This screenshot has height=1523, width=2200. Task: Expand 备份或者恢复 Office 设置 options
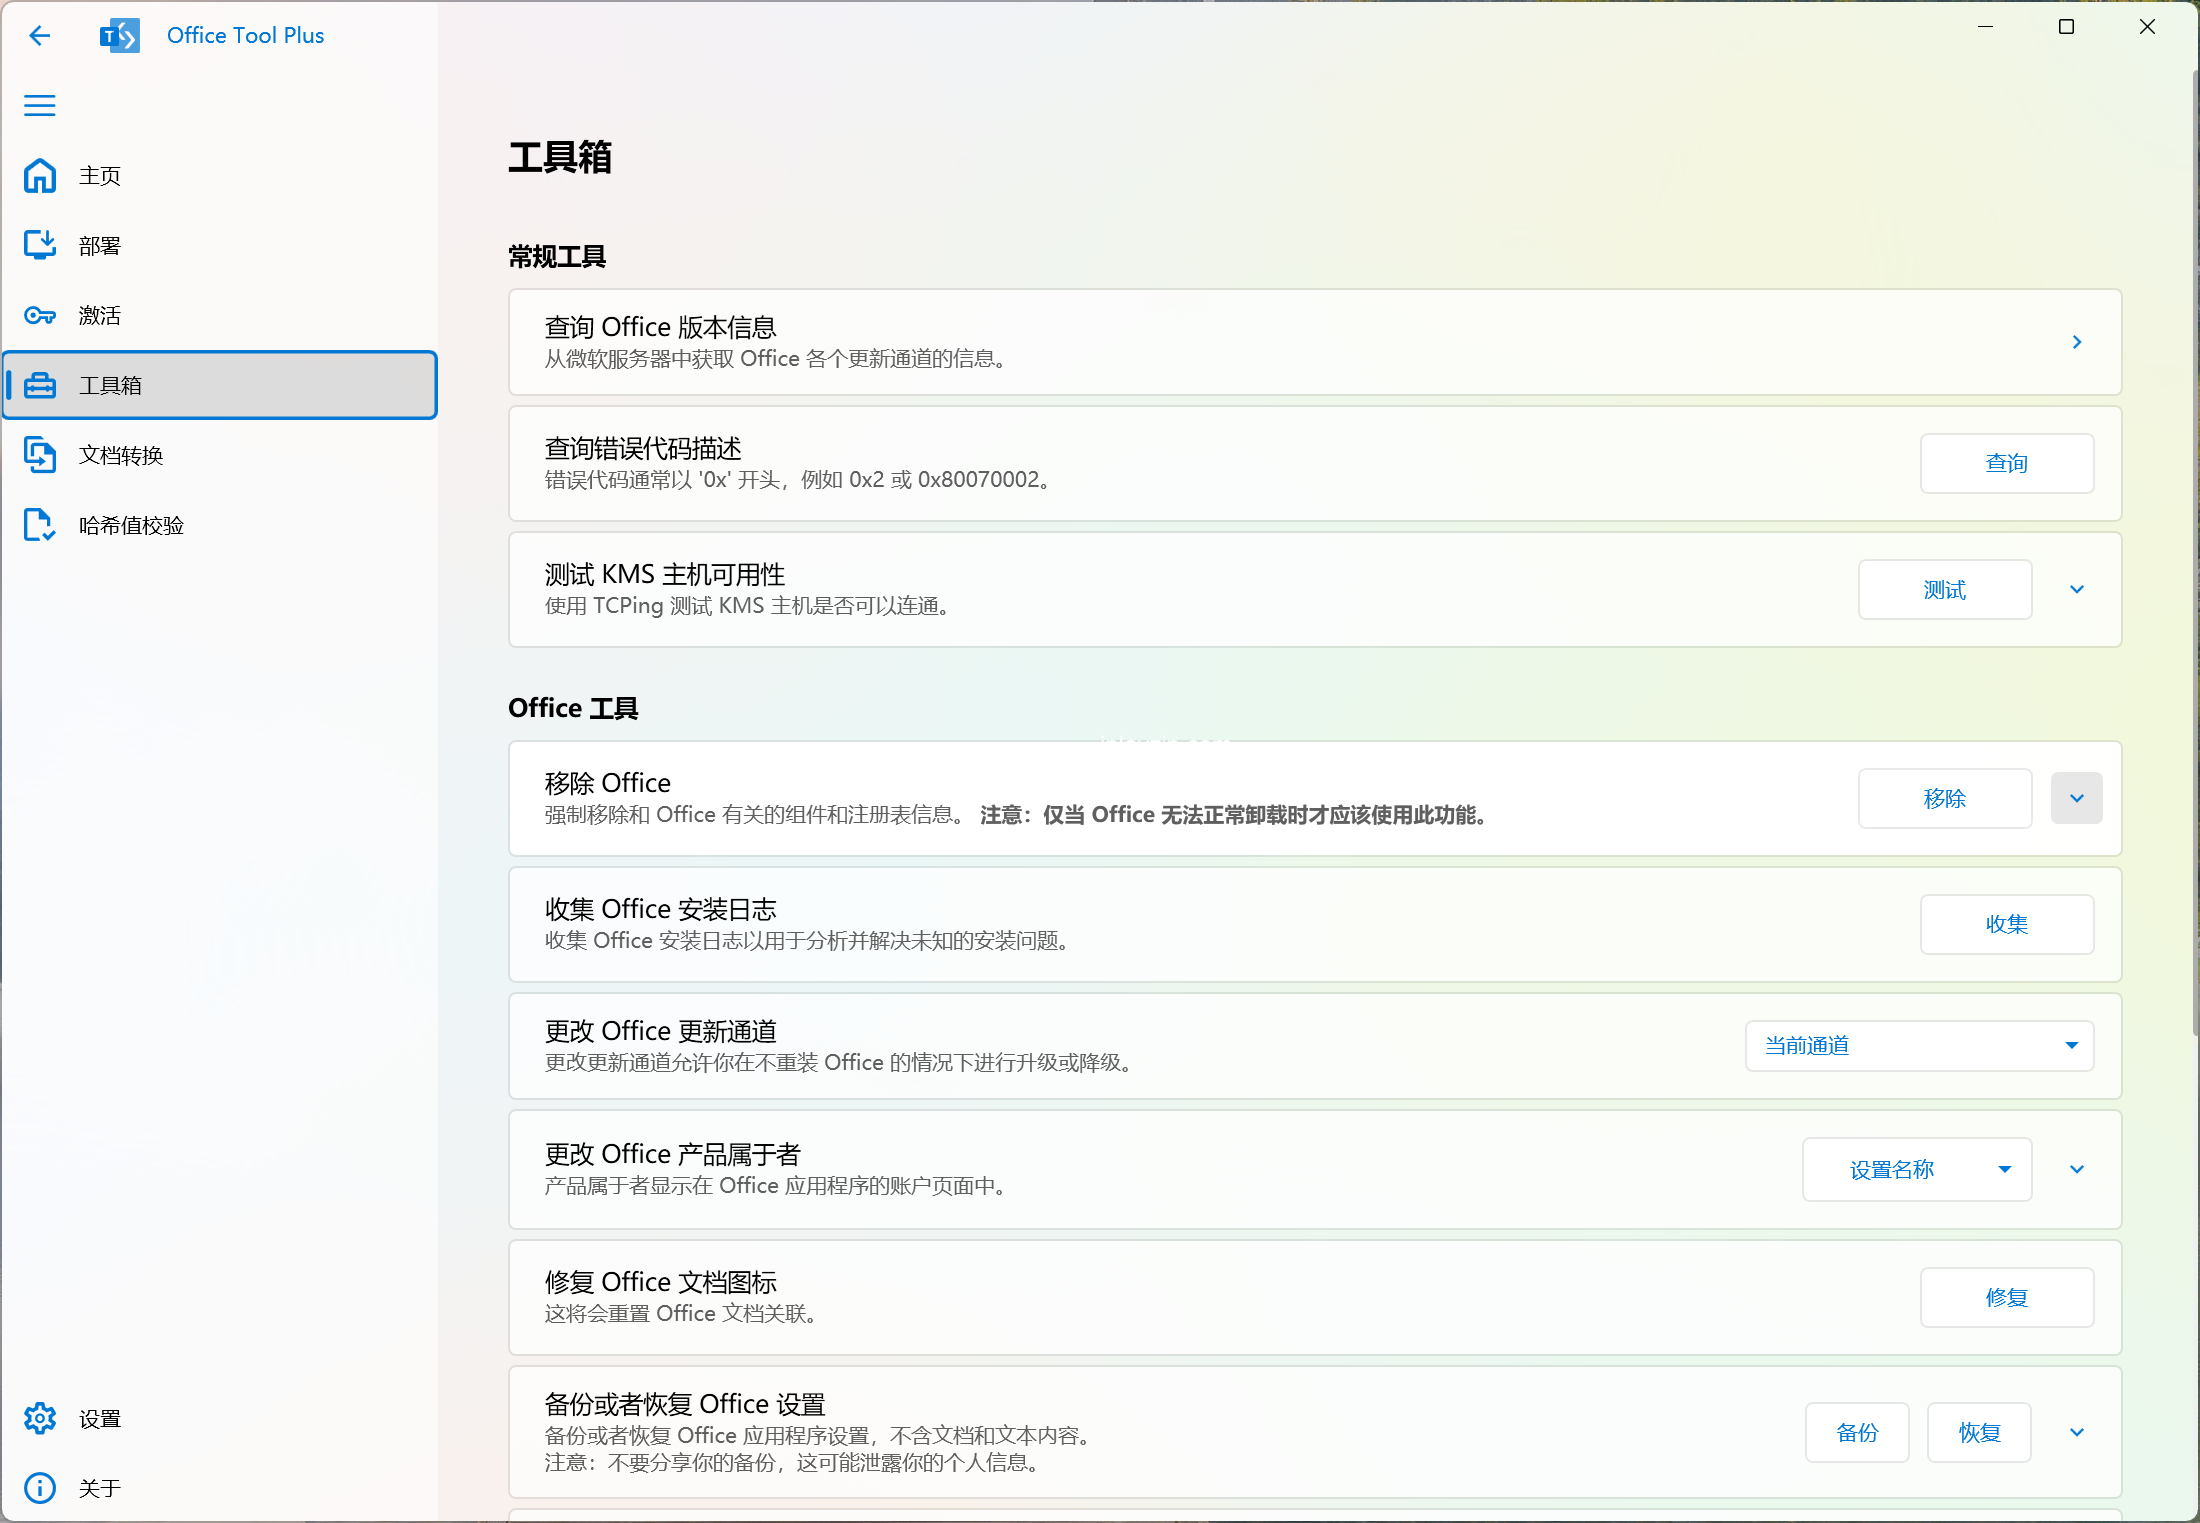[2076, 1431]
